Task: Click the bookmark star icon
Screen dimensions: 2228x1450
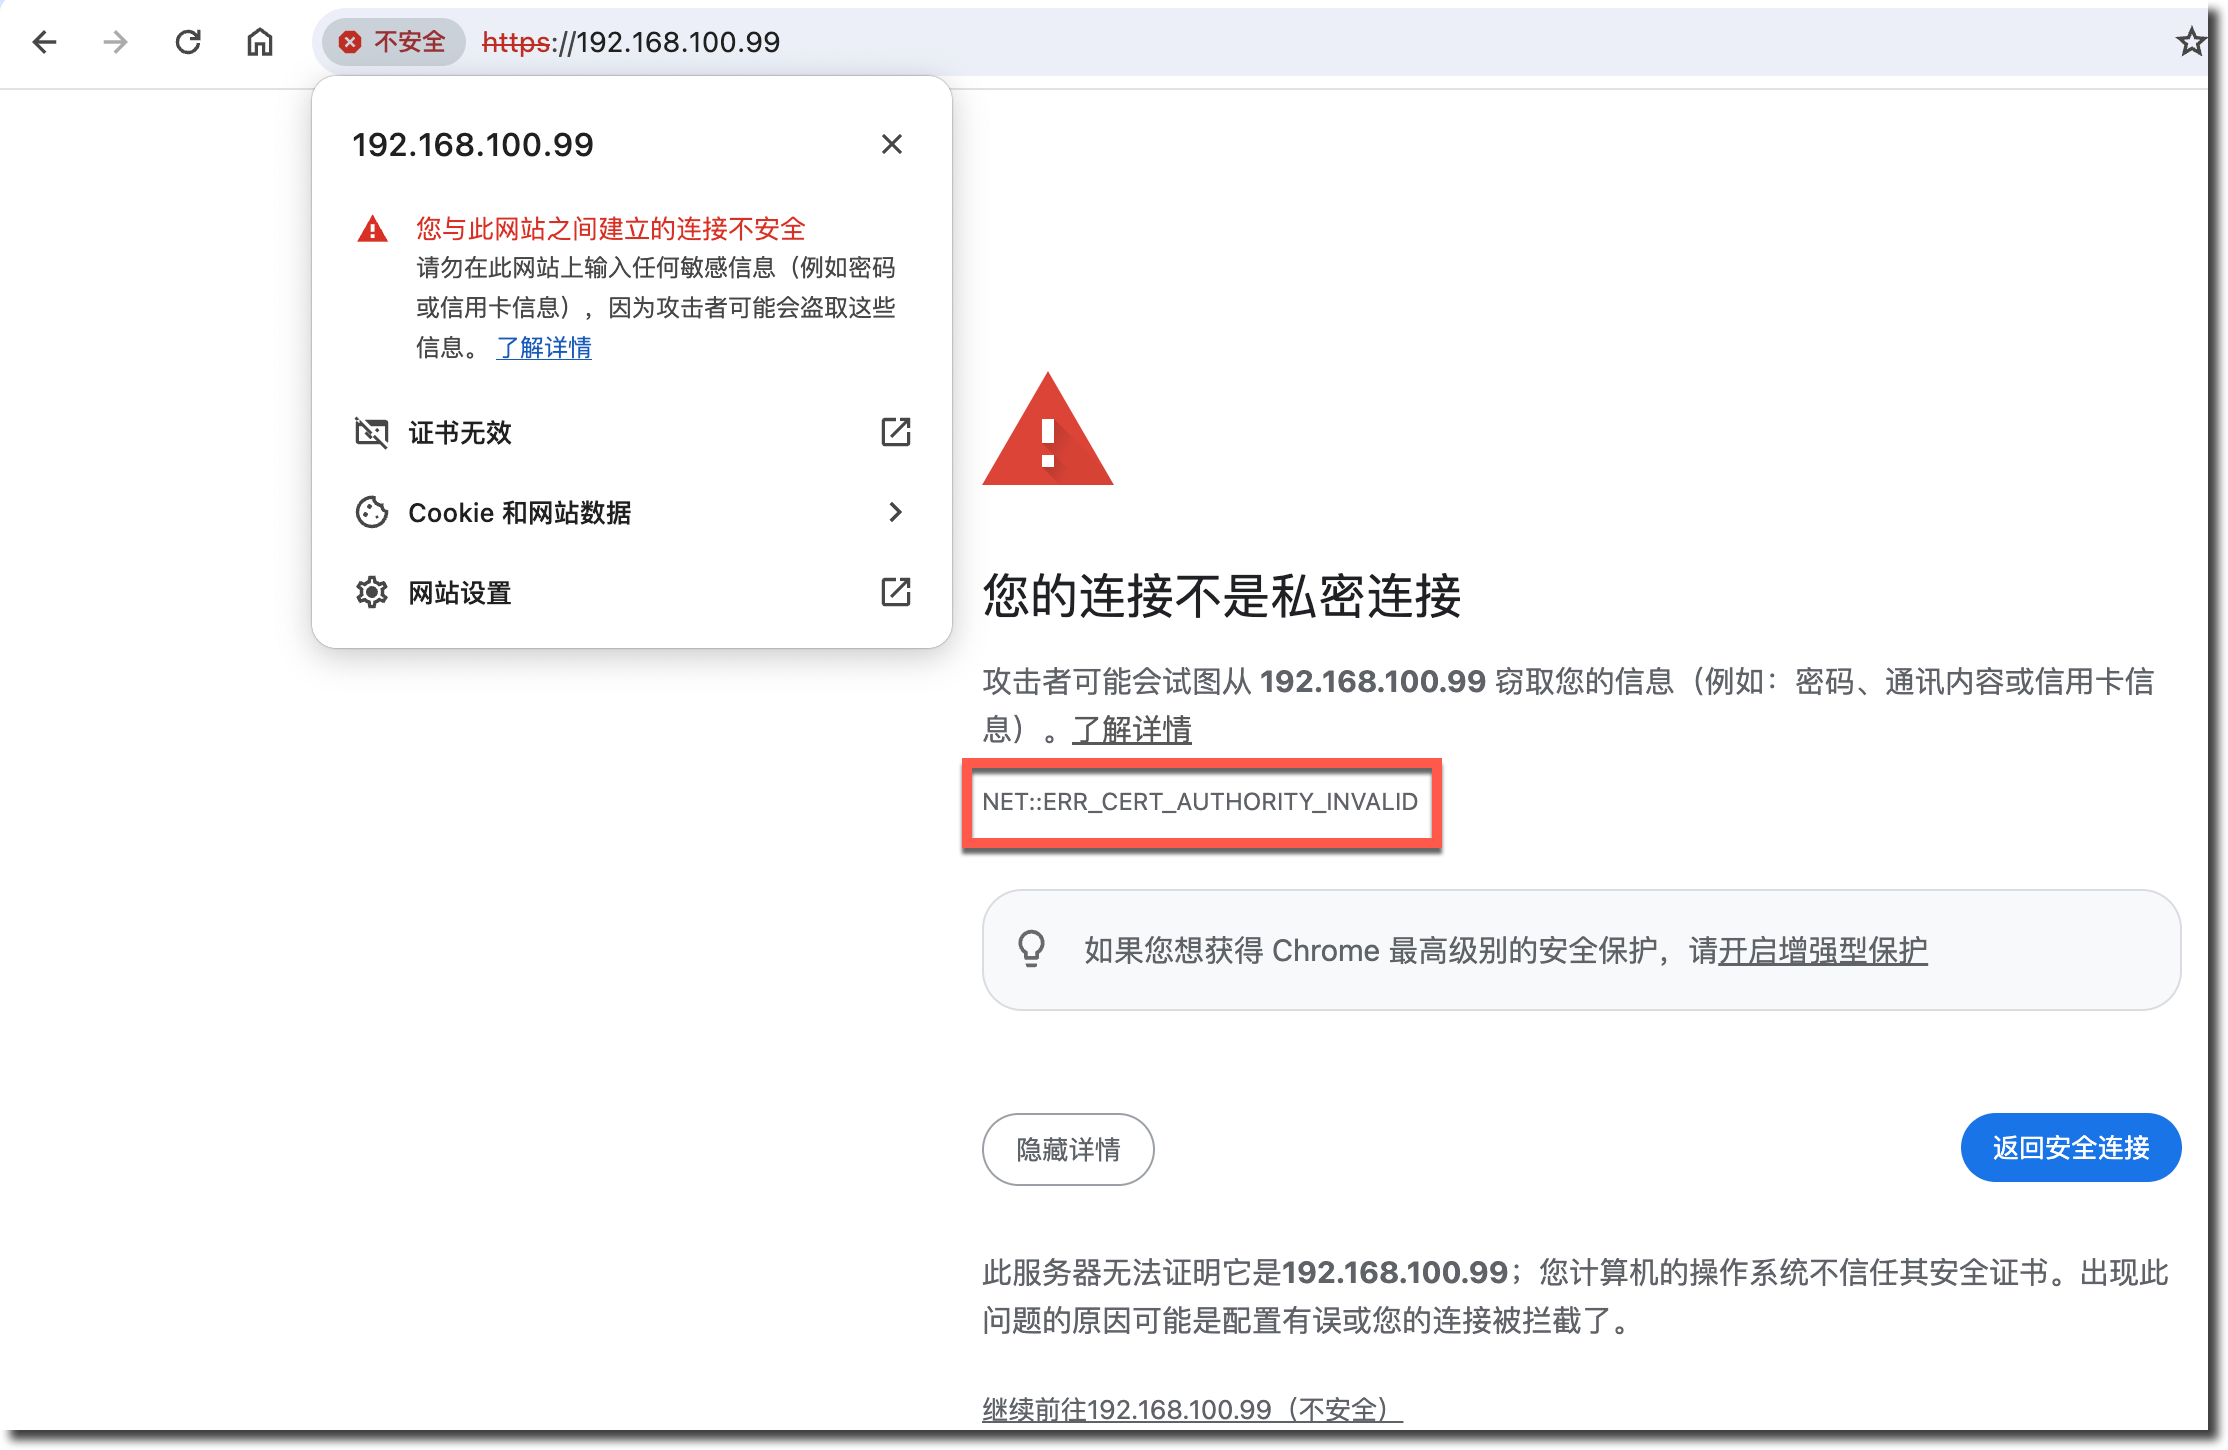Action: pyautogui.click(x=2190, y=42)
